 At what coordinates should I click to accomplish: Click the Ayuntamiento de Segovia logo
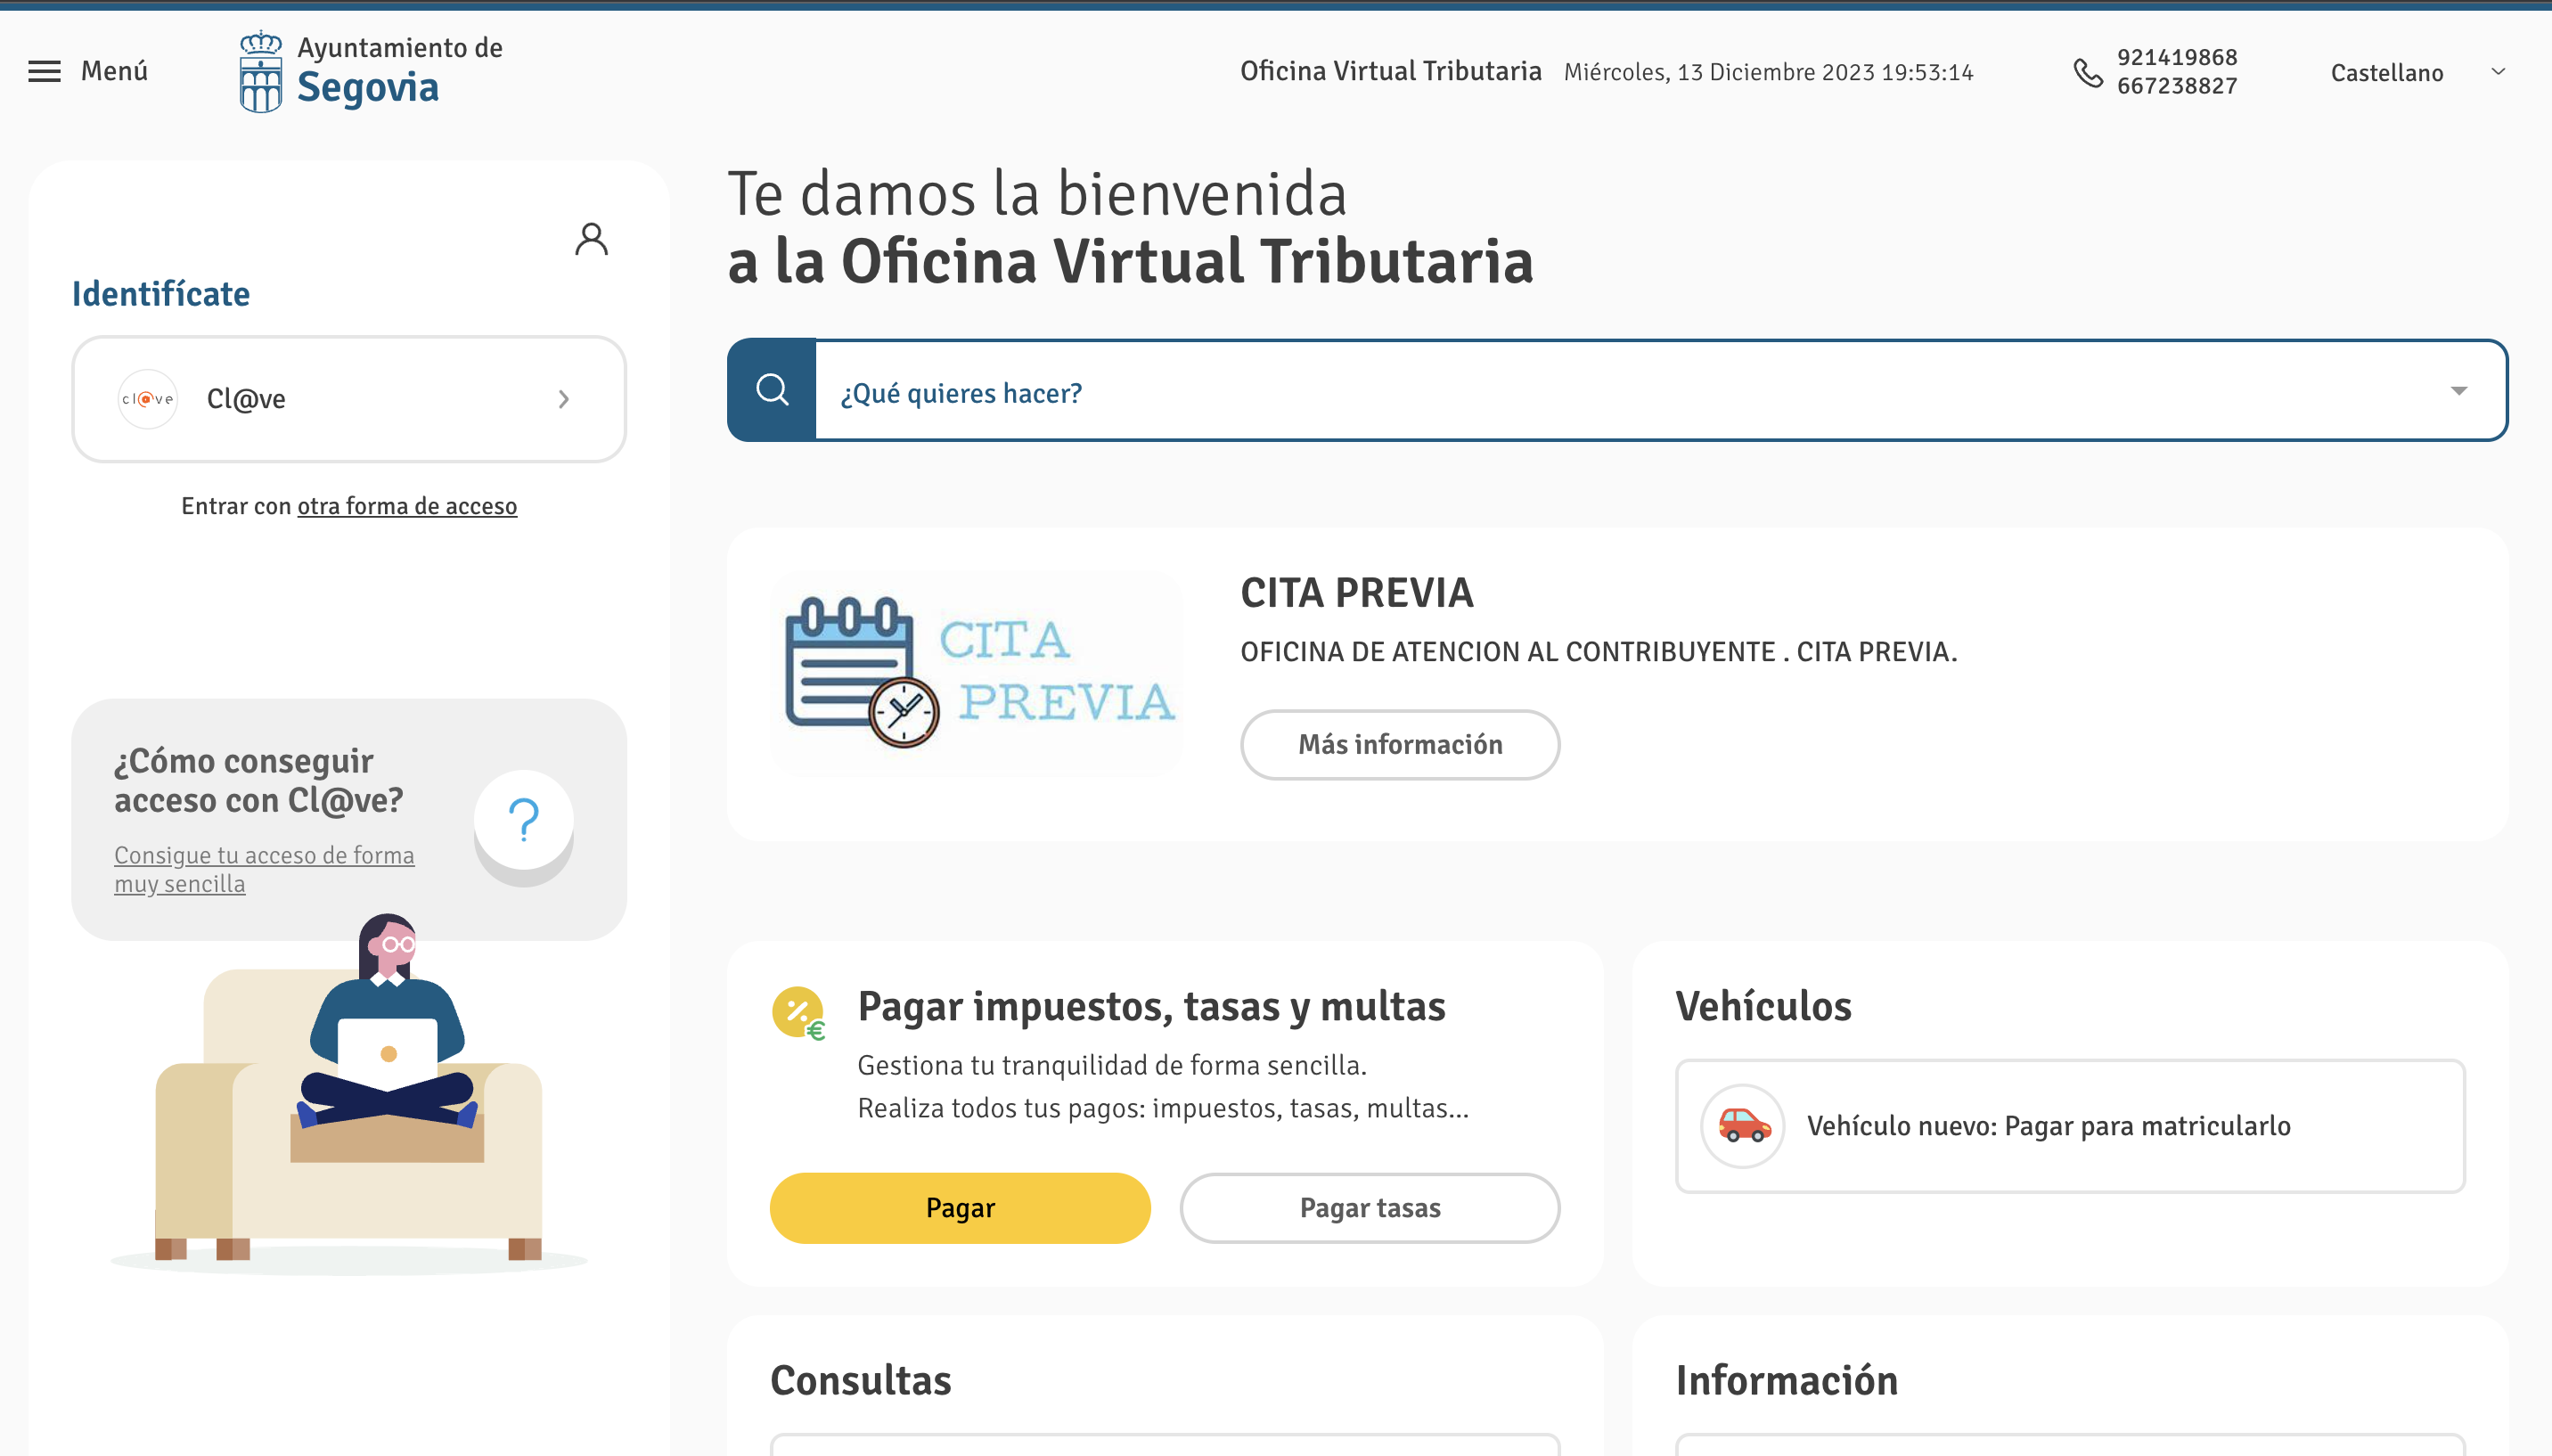[x=371, y=71]
